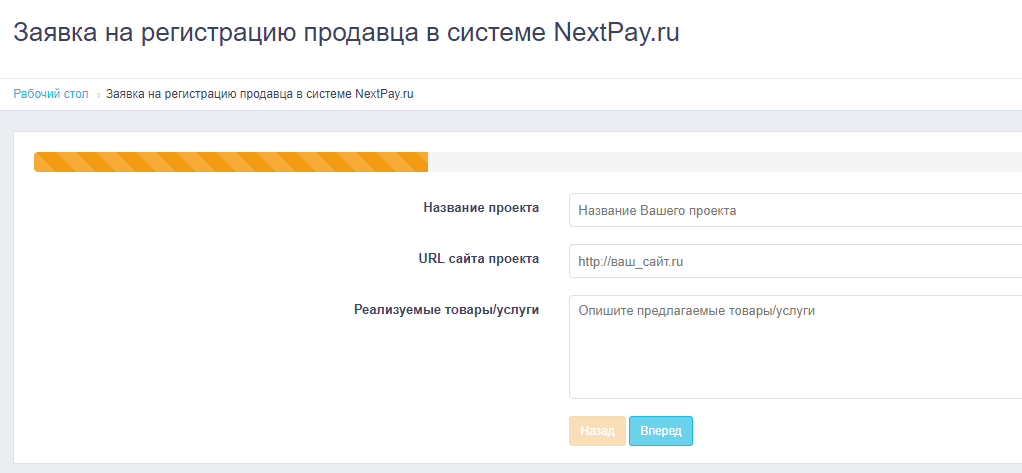The height and width of the screenshot is (473, 1022).
Task: Click the right end of the orange progress stripes
Action: (x=420, y=162)
